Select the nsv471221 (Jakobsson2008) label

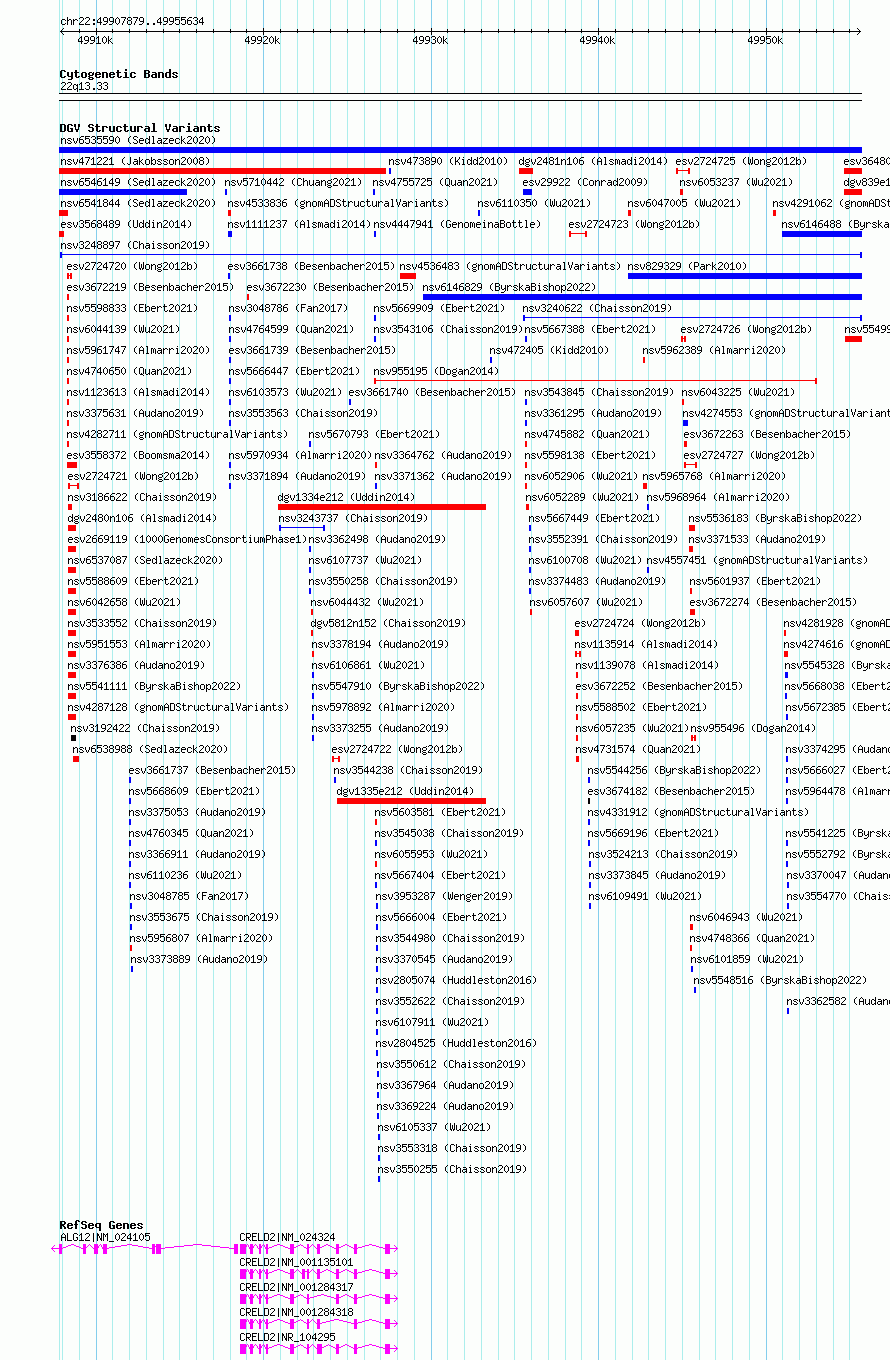(x=135, y=161)
